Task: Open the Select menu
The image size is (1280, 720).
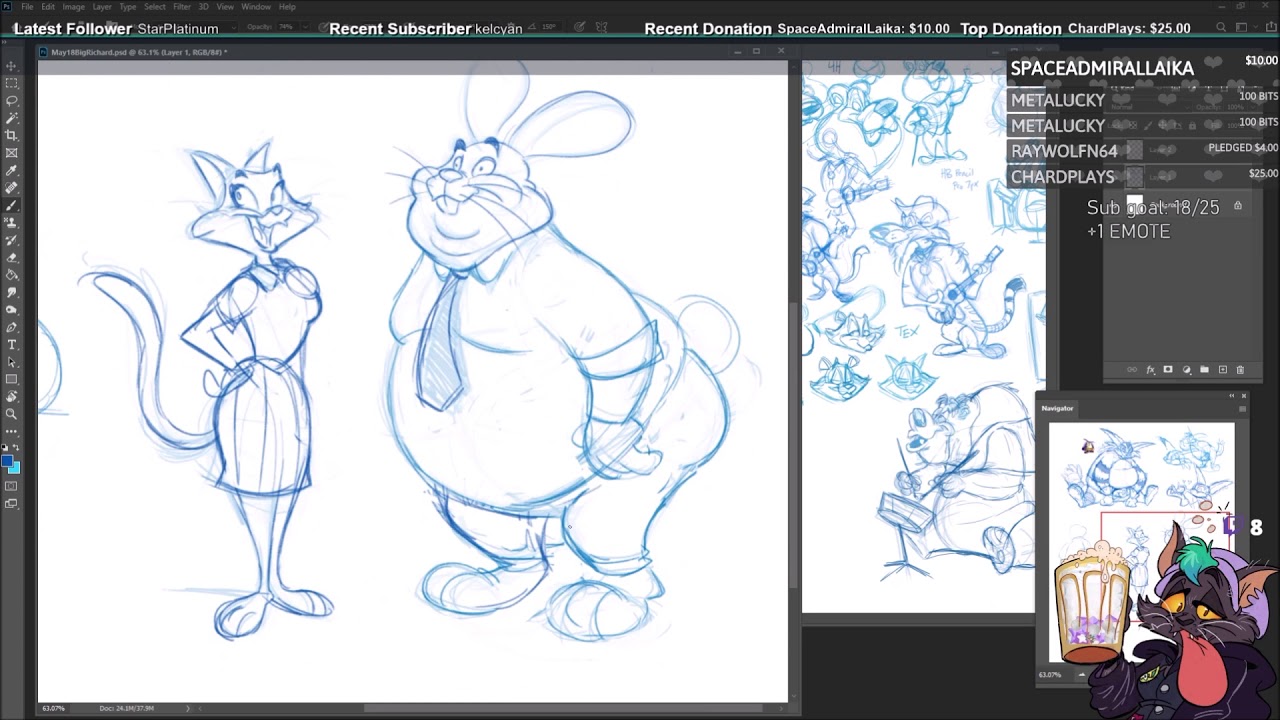Action: pyautogui.click(x=154, y=7)
